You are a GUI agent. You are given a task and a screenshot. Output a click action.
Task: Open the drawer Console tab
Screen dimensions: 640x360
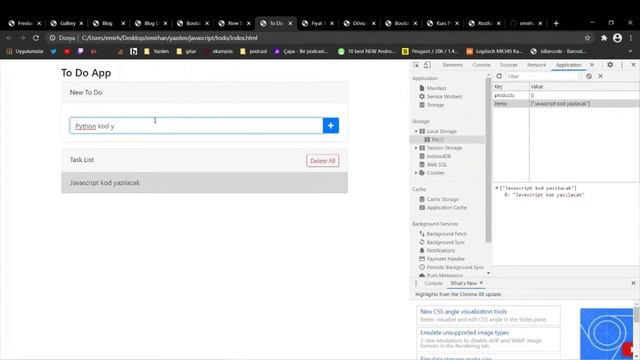[x=433, y=283]
